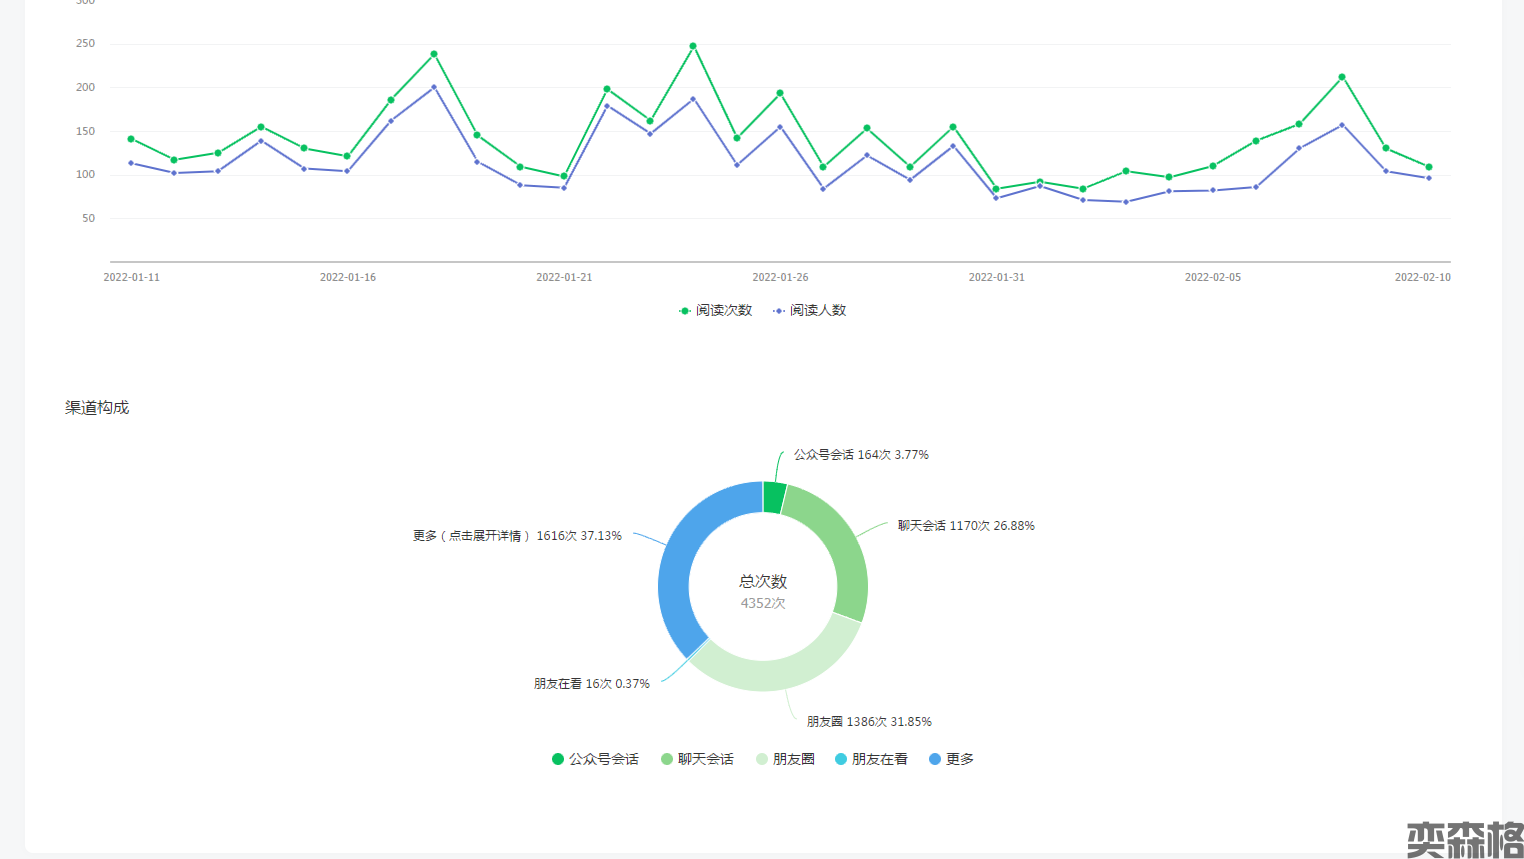This screenshot has width=1524, height=859.
Task: Click the 聊天会话 1170次 26.88% label
Action: click(966, 526)
